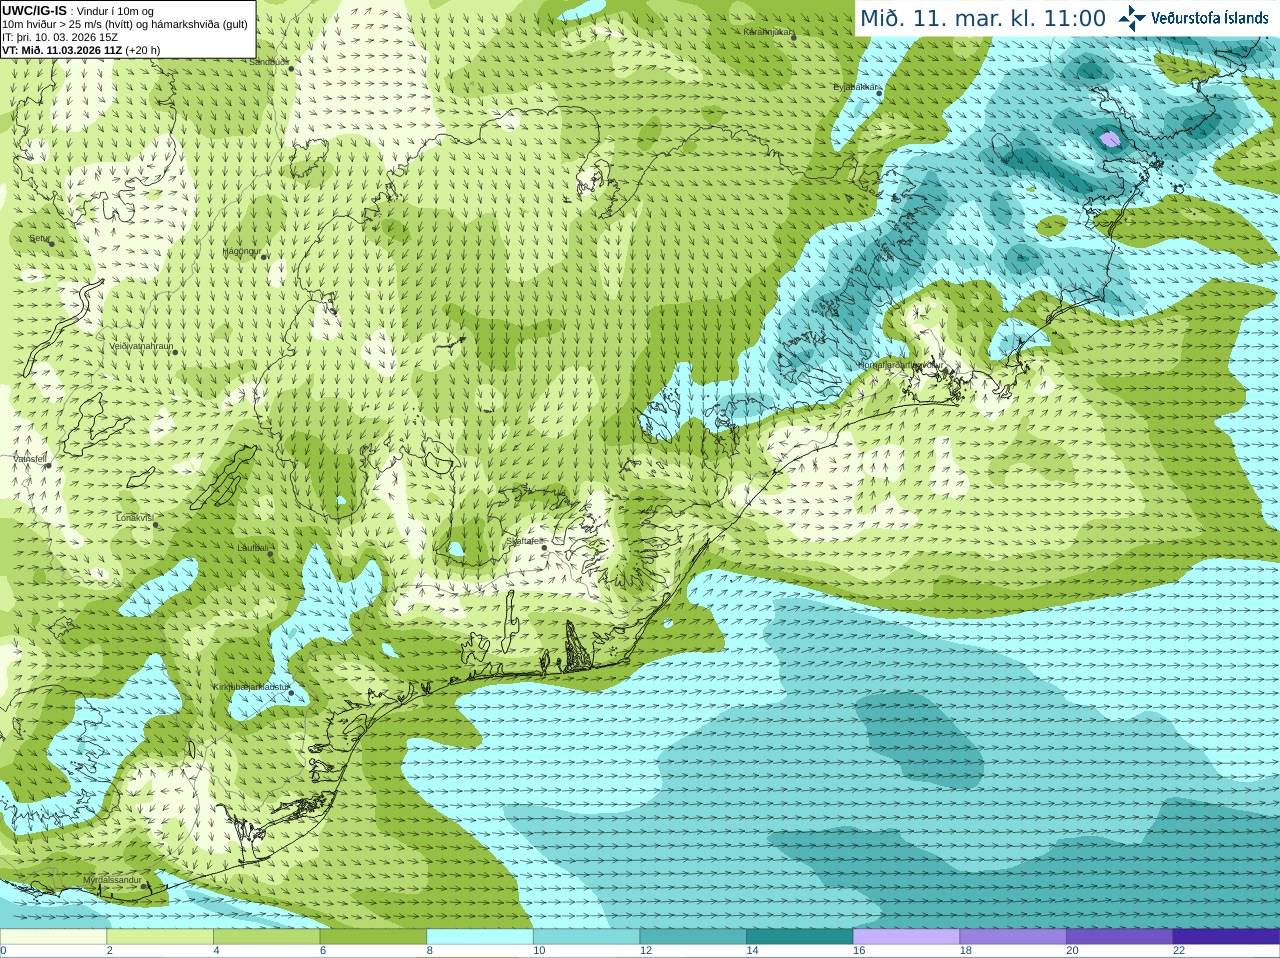Select the Mýrdalssandur station label
The image size is (1280, 958).
pyautogui.click(x=112, y=880)
